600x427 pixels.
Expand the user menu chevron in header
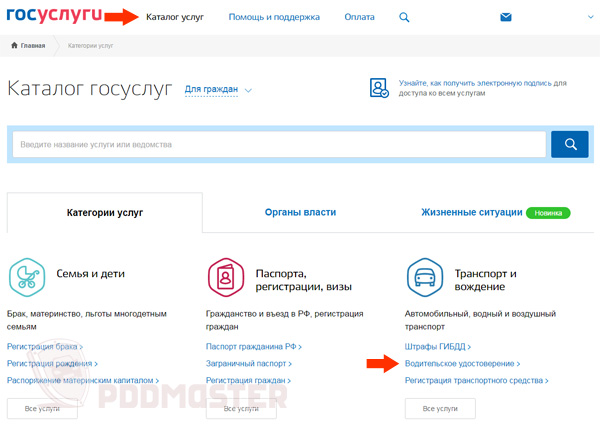click(x=590, y=17)
